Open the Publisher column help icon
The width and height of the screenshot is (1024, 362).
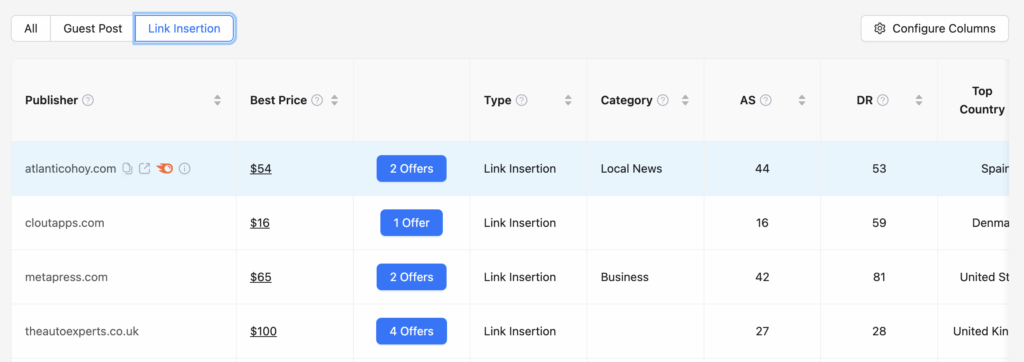tap(88, 100)
